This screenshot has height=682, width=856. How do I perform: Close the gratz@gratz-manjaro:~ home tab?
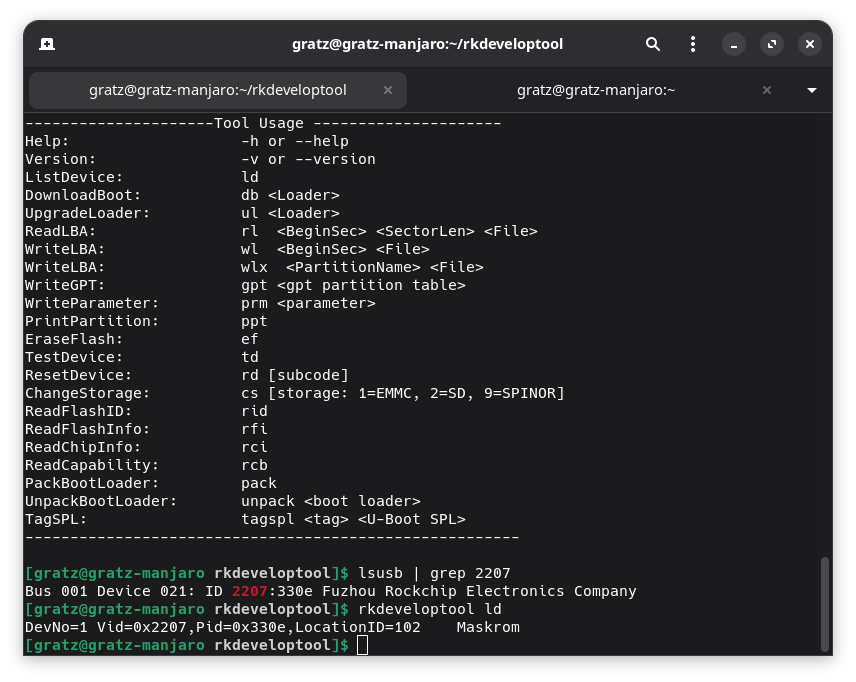coord(767,90)
